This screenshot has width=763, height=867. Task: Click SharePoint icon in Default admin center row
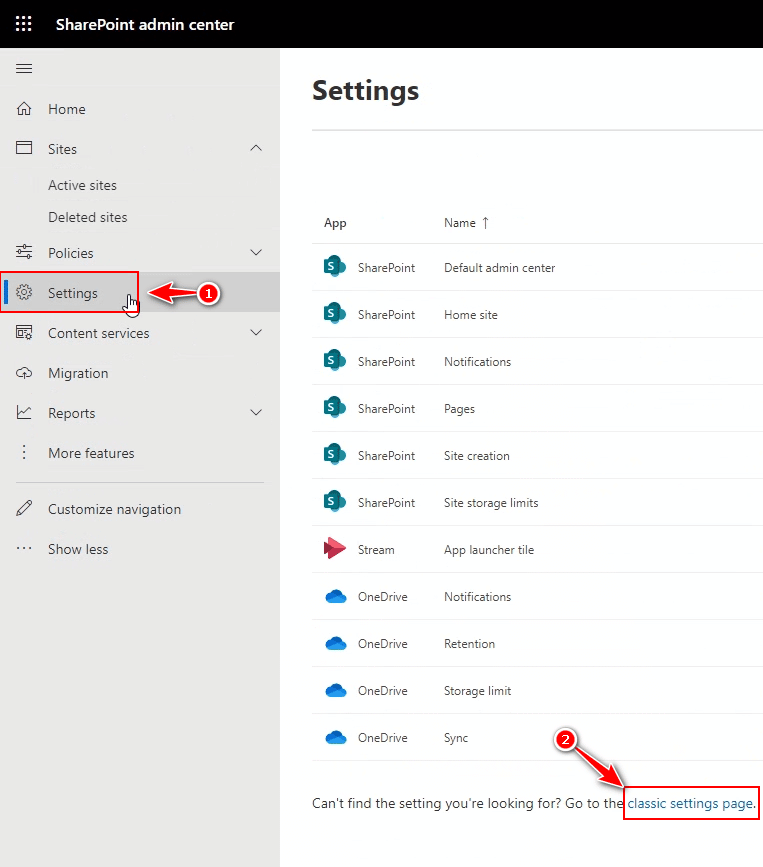pyautogui.click(x=335, y=267)
